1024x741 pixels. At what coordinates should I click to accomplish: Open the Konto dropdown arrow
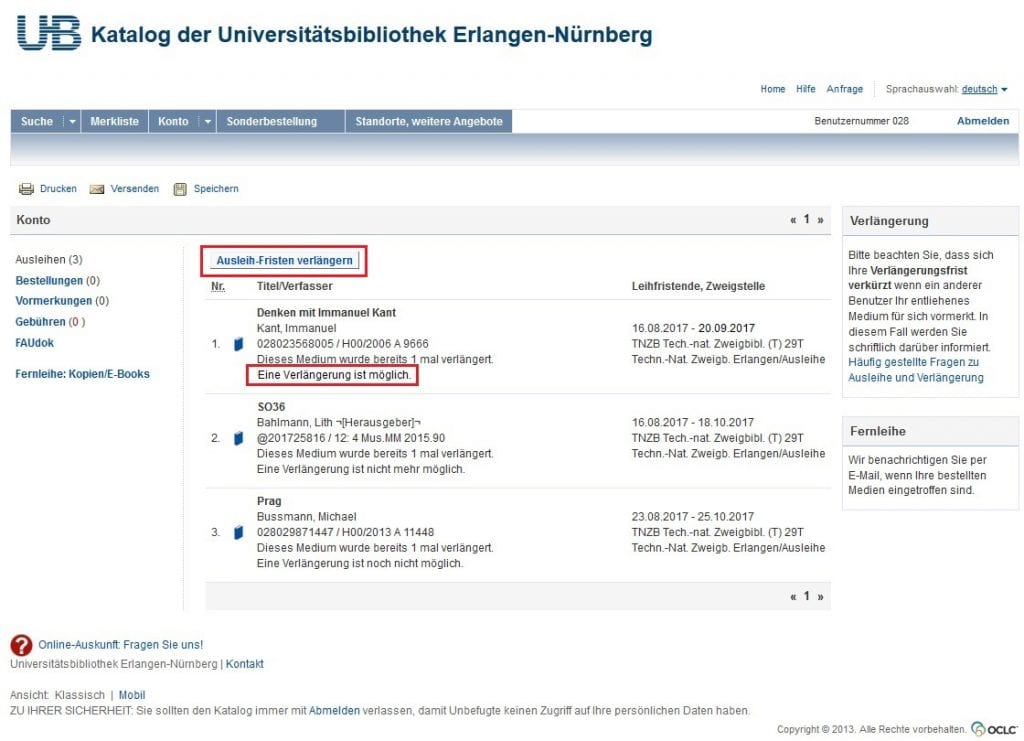[207, 120]
